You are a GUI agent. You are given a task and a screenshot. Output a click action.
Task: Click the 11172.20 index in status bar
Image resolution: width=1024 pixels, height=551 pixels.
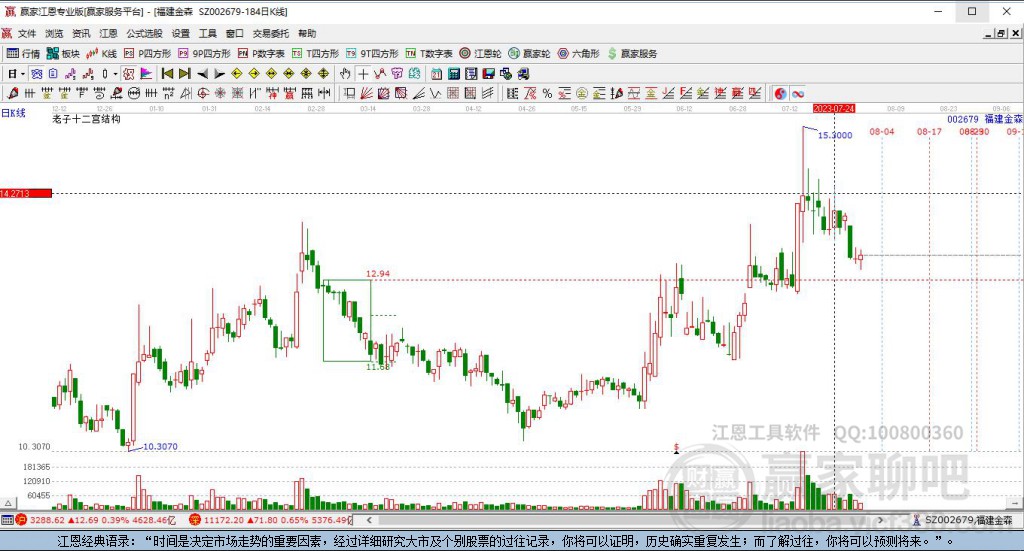223,520
